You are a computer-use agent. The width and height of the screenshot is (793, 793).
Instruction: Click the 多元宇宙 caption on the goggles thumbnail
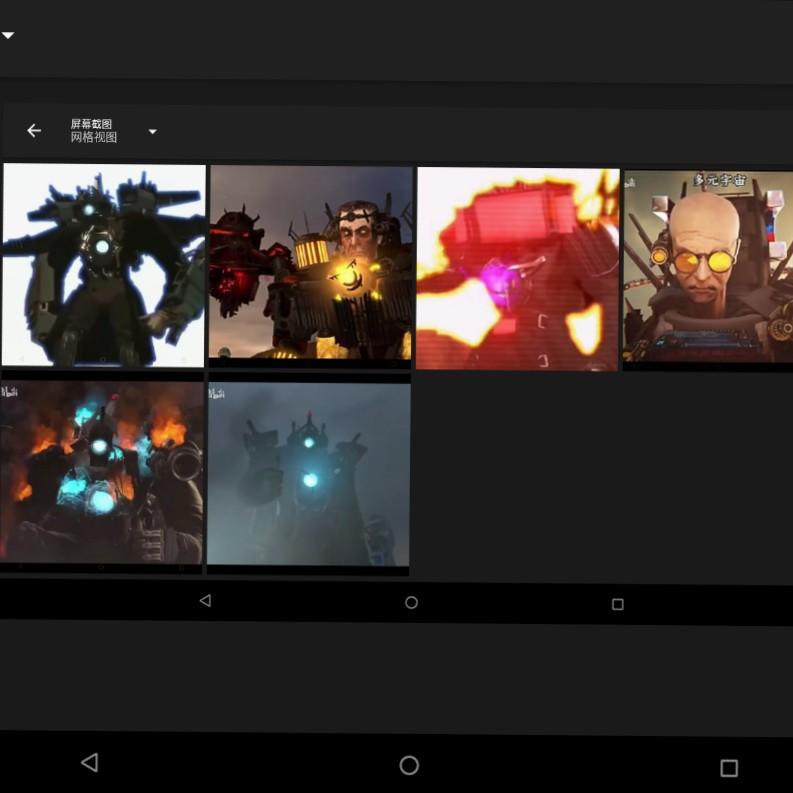[x=720, y=181]
